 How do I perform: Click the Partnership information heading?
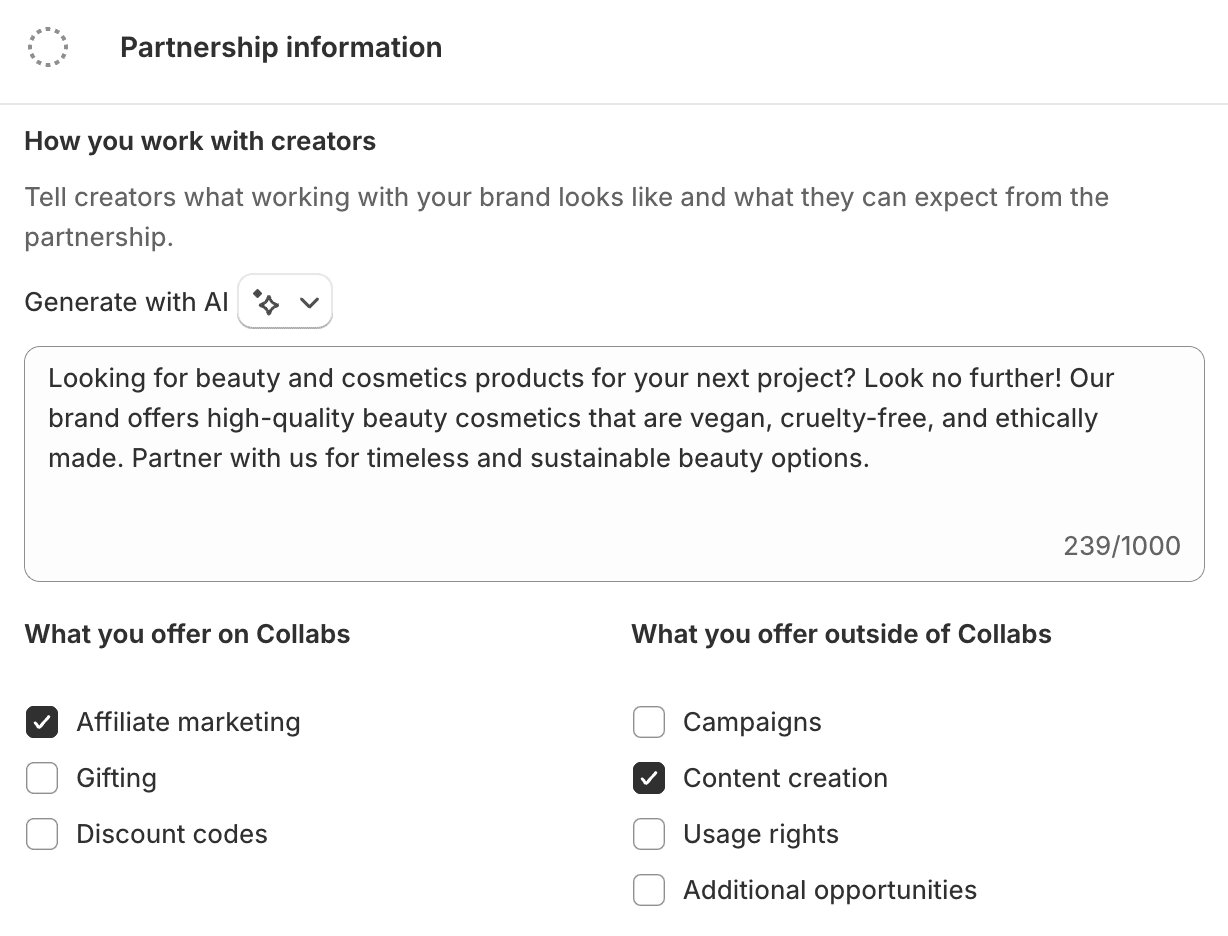[281, 47]
